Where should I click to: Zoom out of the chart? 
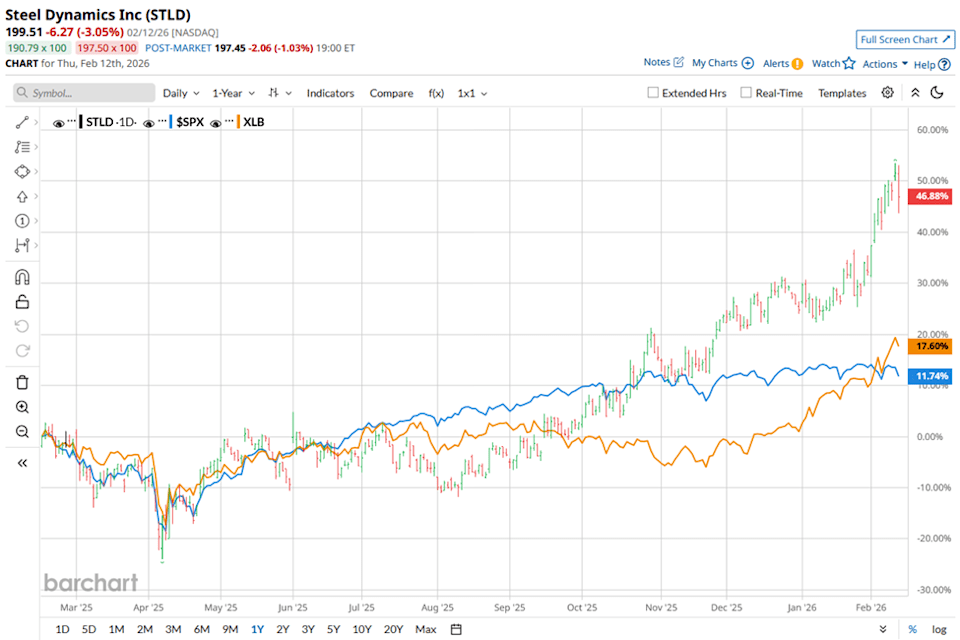point(22,432)
